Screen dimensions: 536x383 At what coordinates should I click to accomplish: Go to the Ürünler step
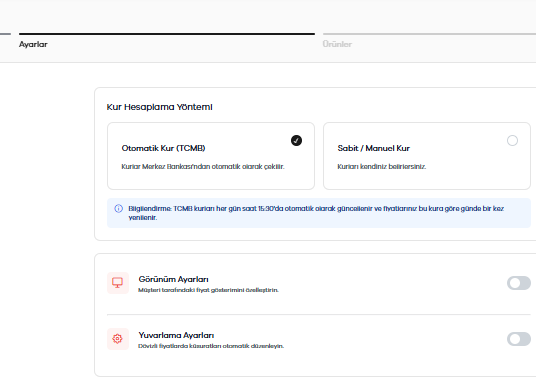coord(337,44)
